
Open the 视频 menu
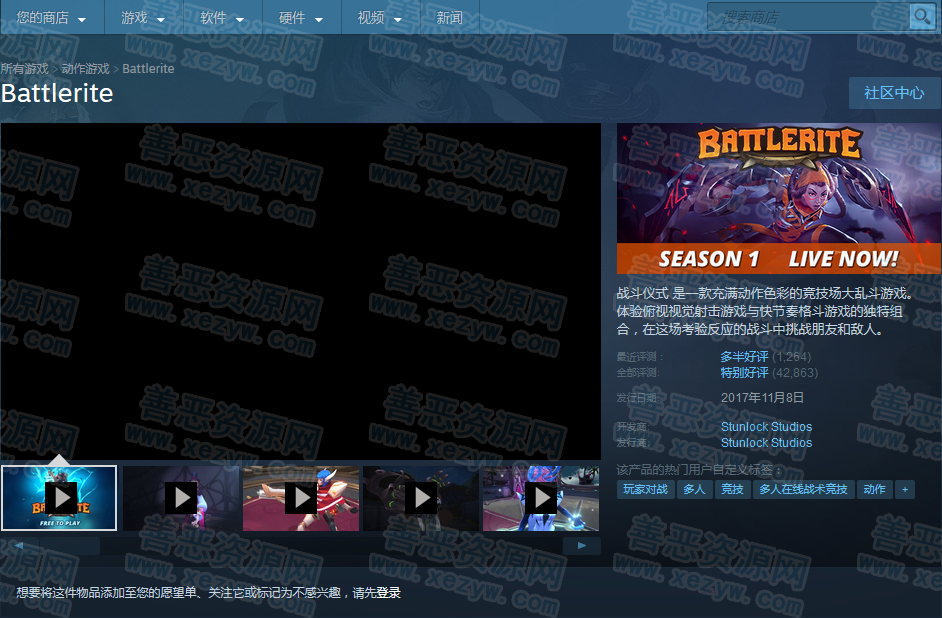tap(380, 18)
